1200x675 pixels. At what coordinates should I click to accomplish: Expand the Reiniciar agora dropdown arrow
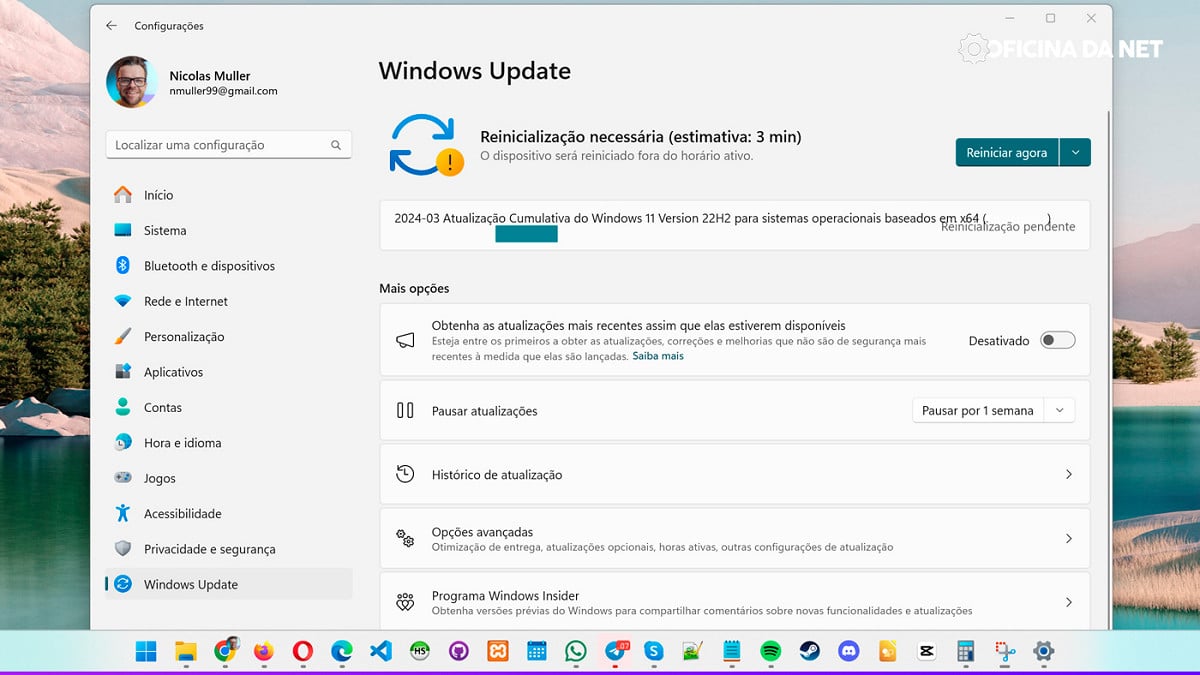[1075, 153]
